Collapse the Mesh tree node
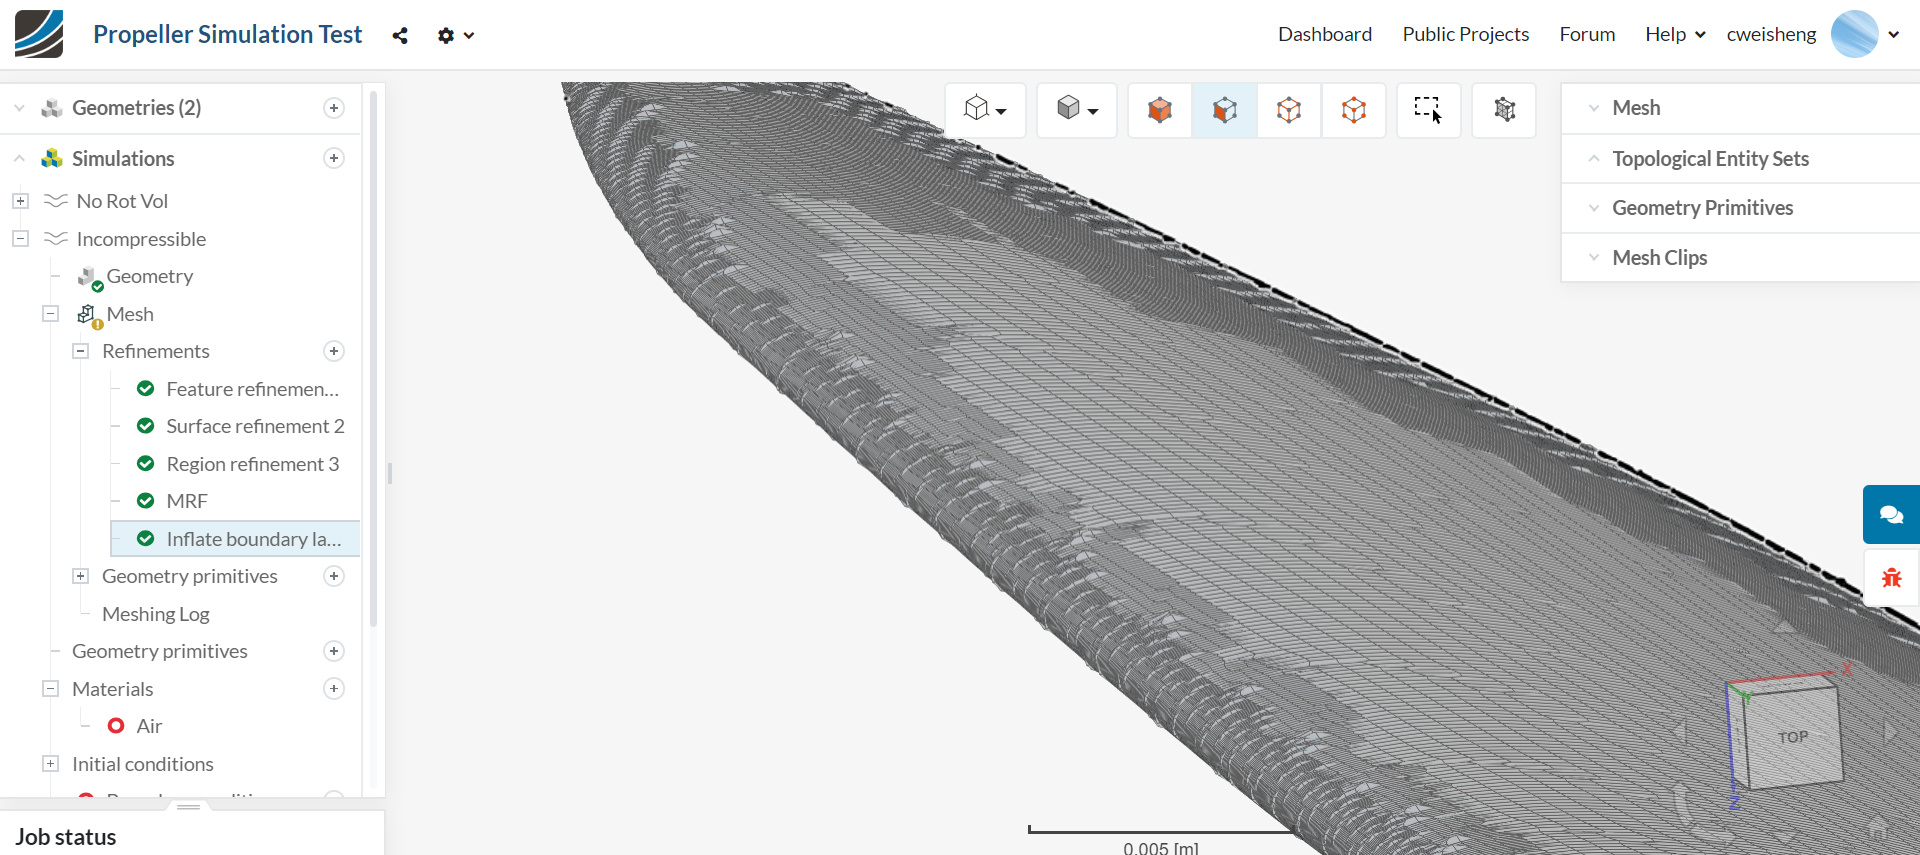 50,314
